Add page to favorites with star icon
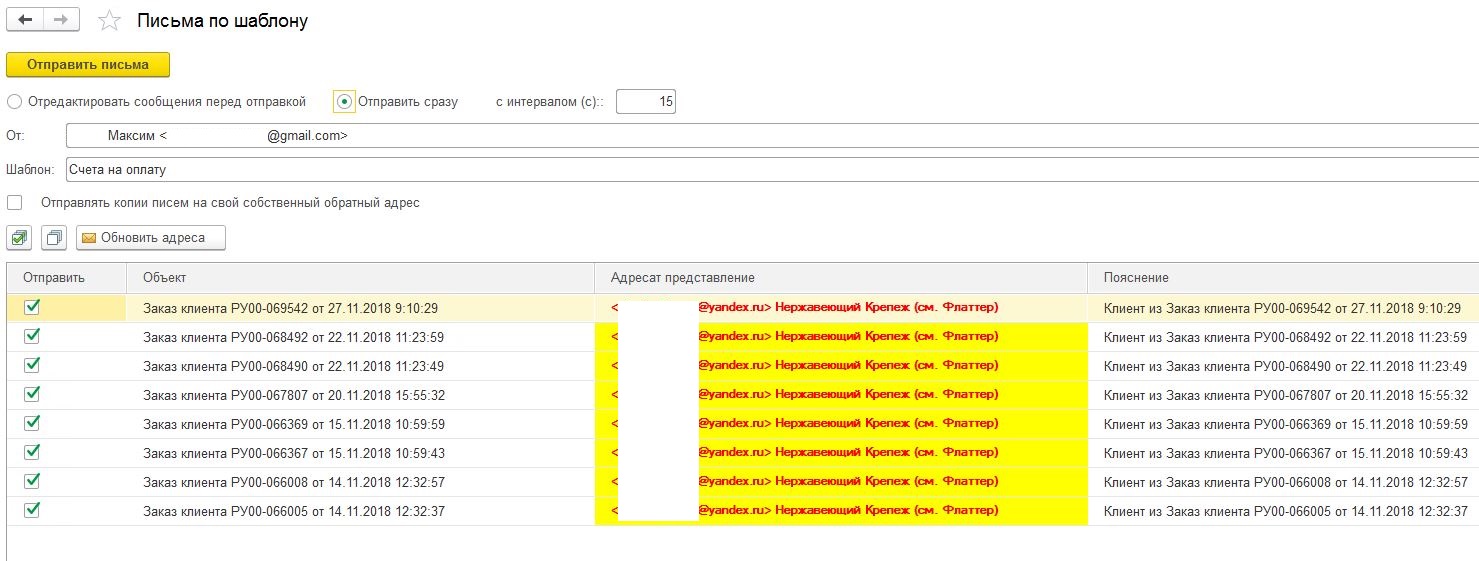This screenshot has height=561, width=1479. [109, 21]
